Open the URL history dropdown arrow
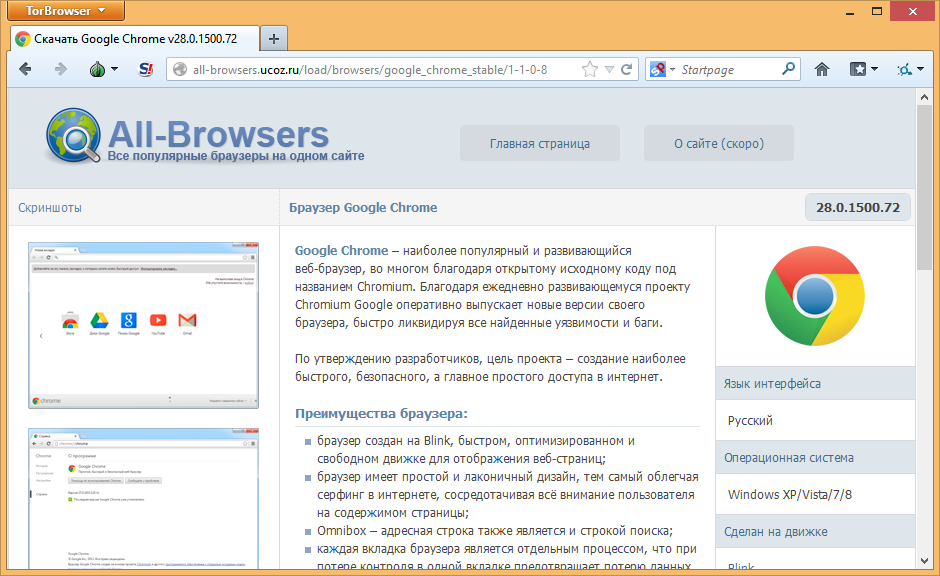Screen dimensions: 940x576 coord(609,69)
